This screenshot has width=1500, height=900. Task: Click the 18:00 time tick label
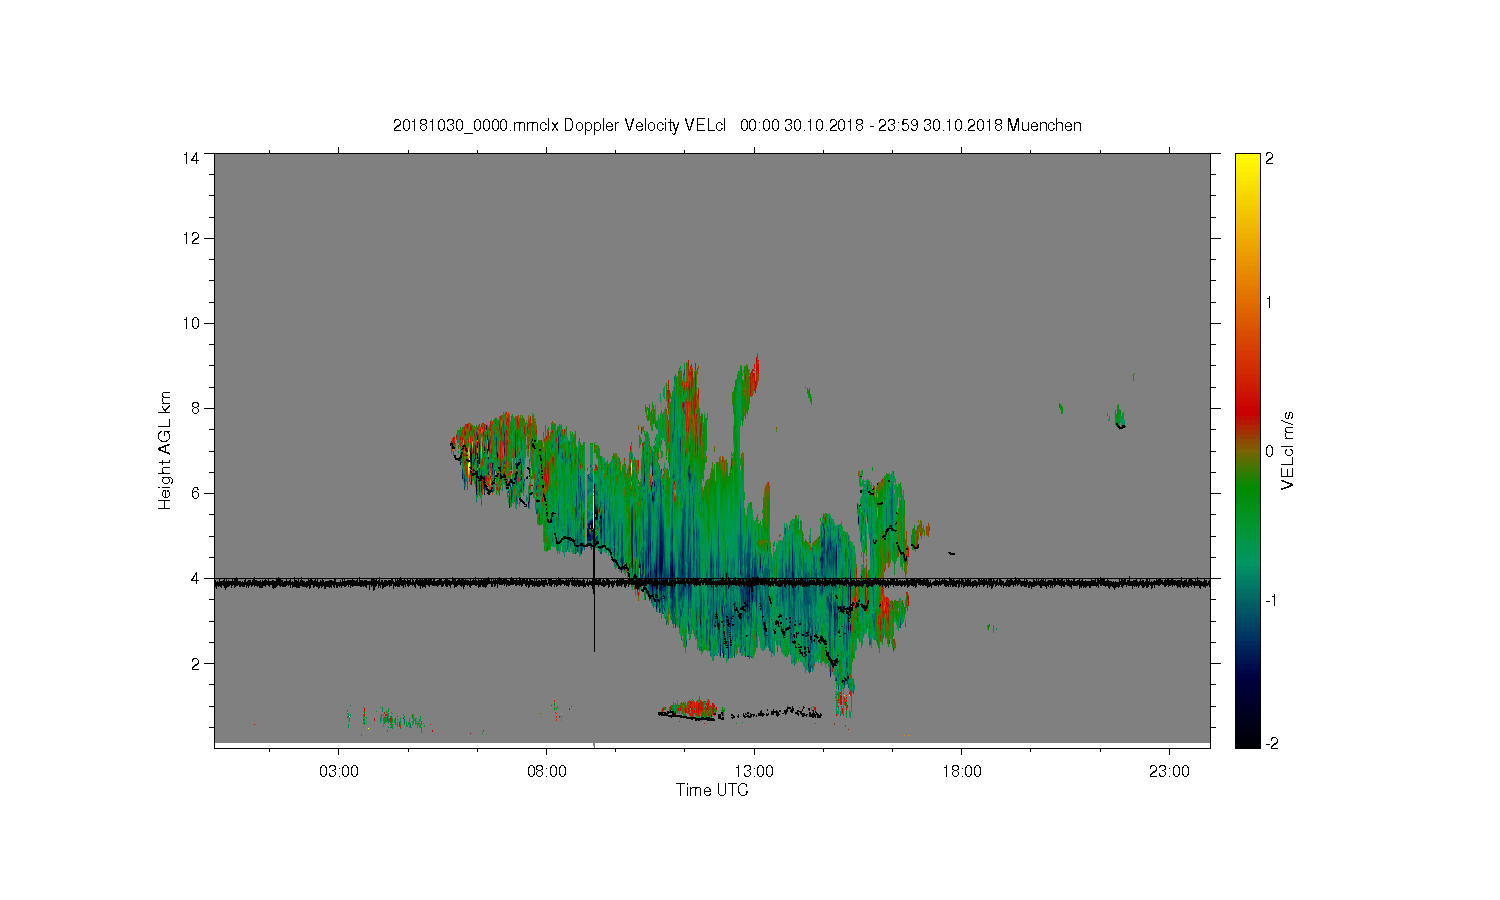pyautogui.click(x=962, y=772)
